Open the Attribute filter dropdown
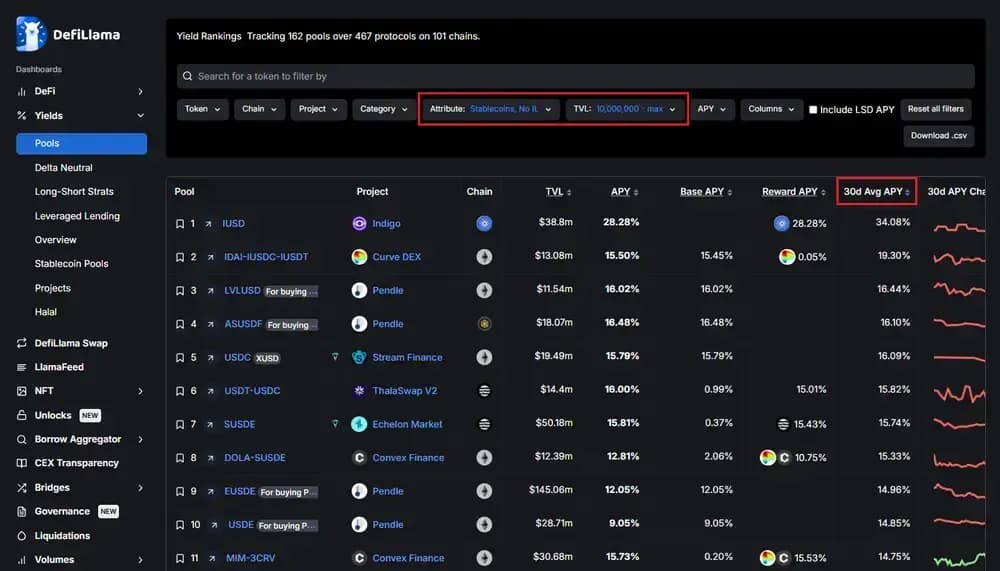 490,109
